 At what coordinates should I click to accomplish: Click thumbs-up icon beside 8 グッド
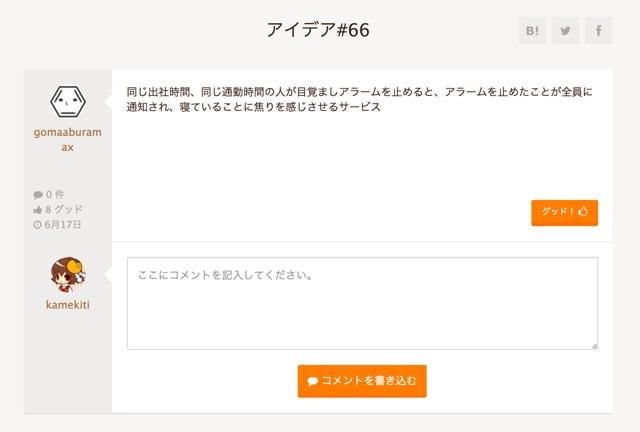[x=38, y=210]
